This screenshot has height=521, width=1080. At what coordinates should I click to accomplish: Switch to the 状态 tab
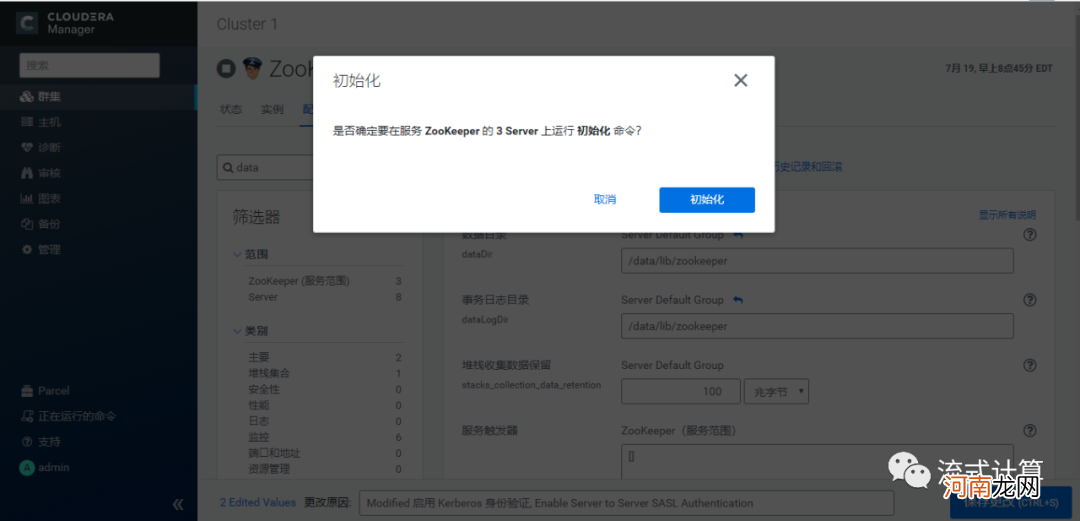(231, 110)
